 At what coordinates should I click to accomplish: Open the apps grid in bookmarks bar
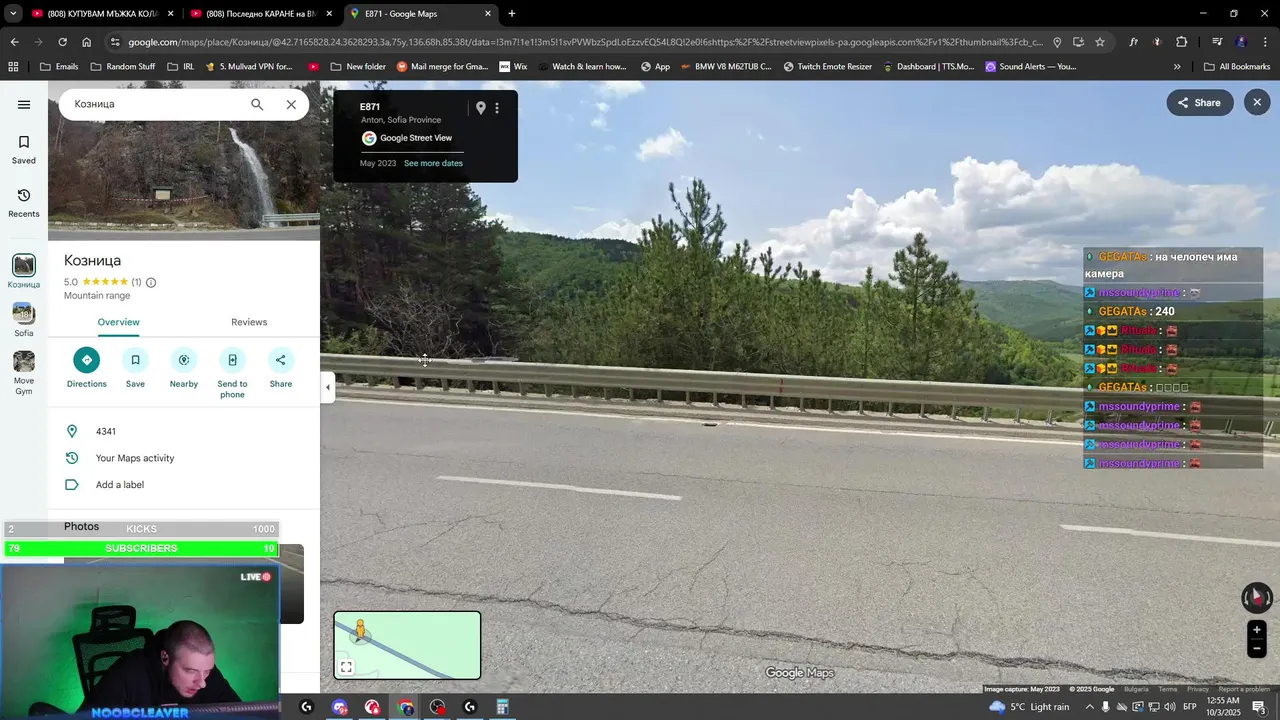[x=13, y=67]
